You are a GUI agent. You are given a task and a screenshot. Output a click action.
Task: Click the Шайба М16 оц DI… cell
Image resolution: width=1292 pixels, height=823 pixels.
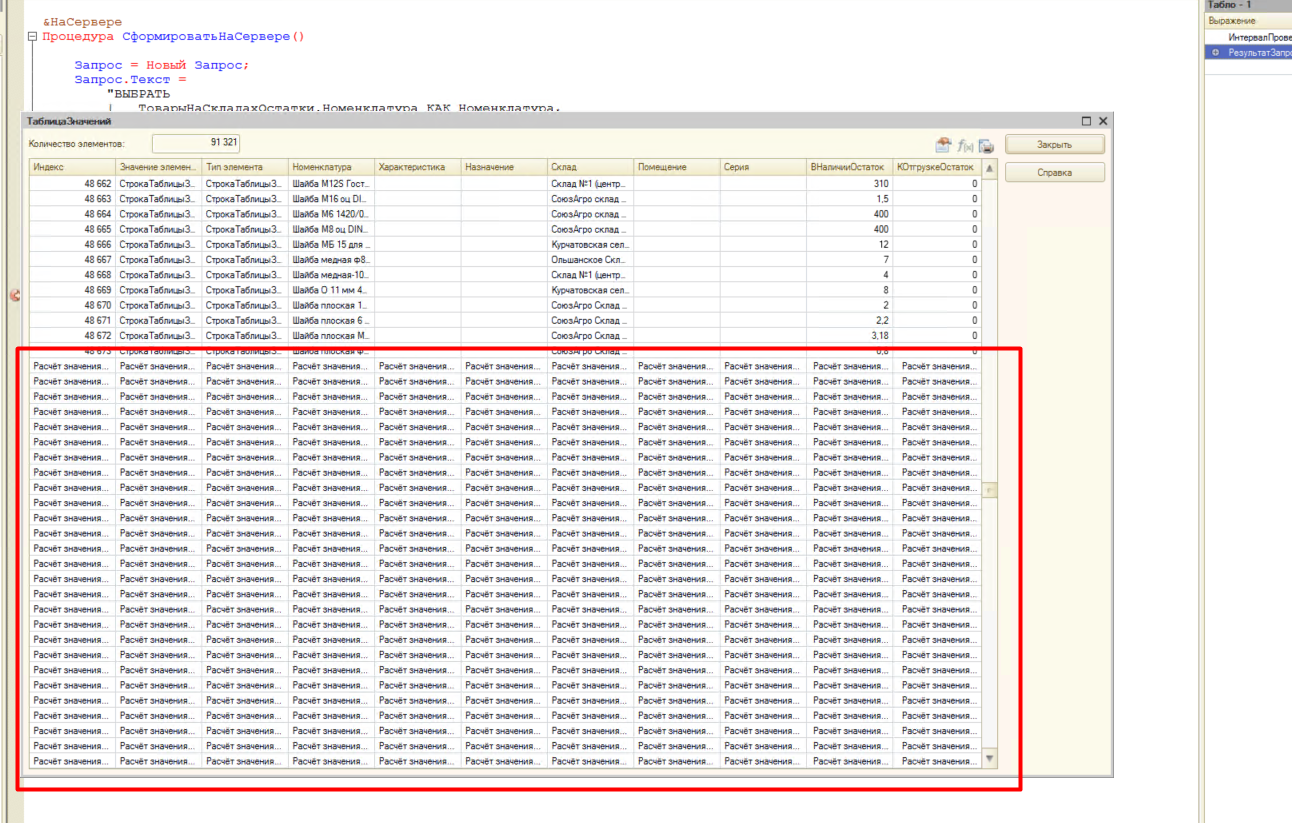[332, 199]
